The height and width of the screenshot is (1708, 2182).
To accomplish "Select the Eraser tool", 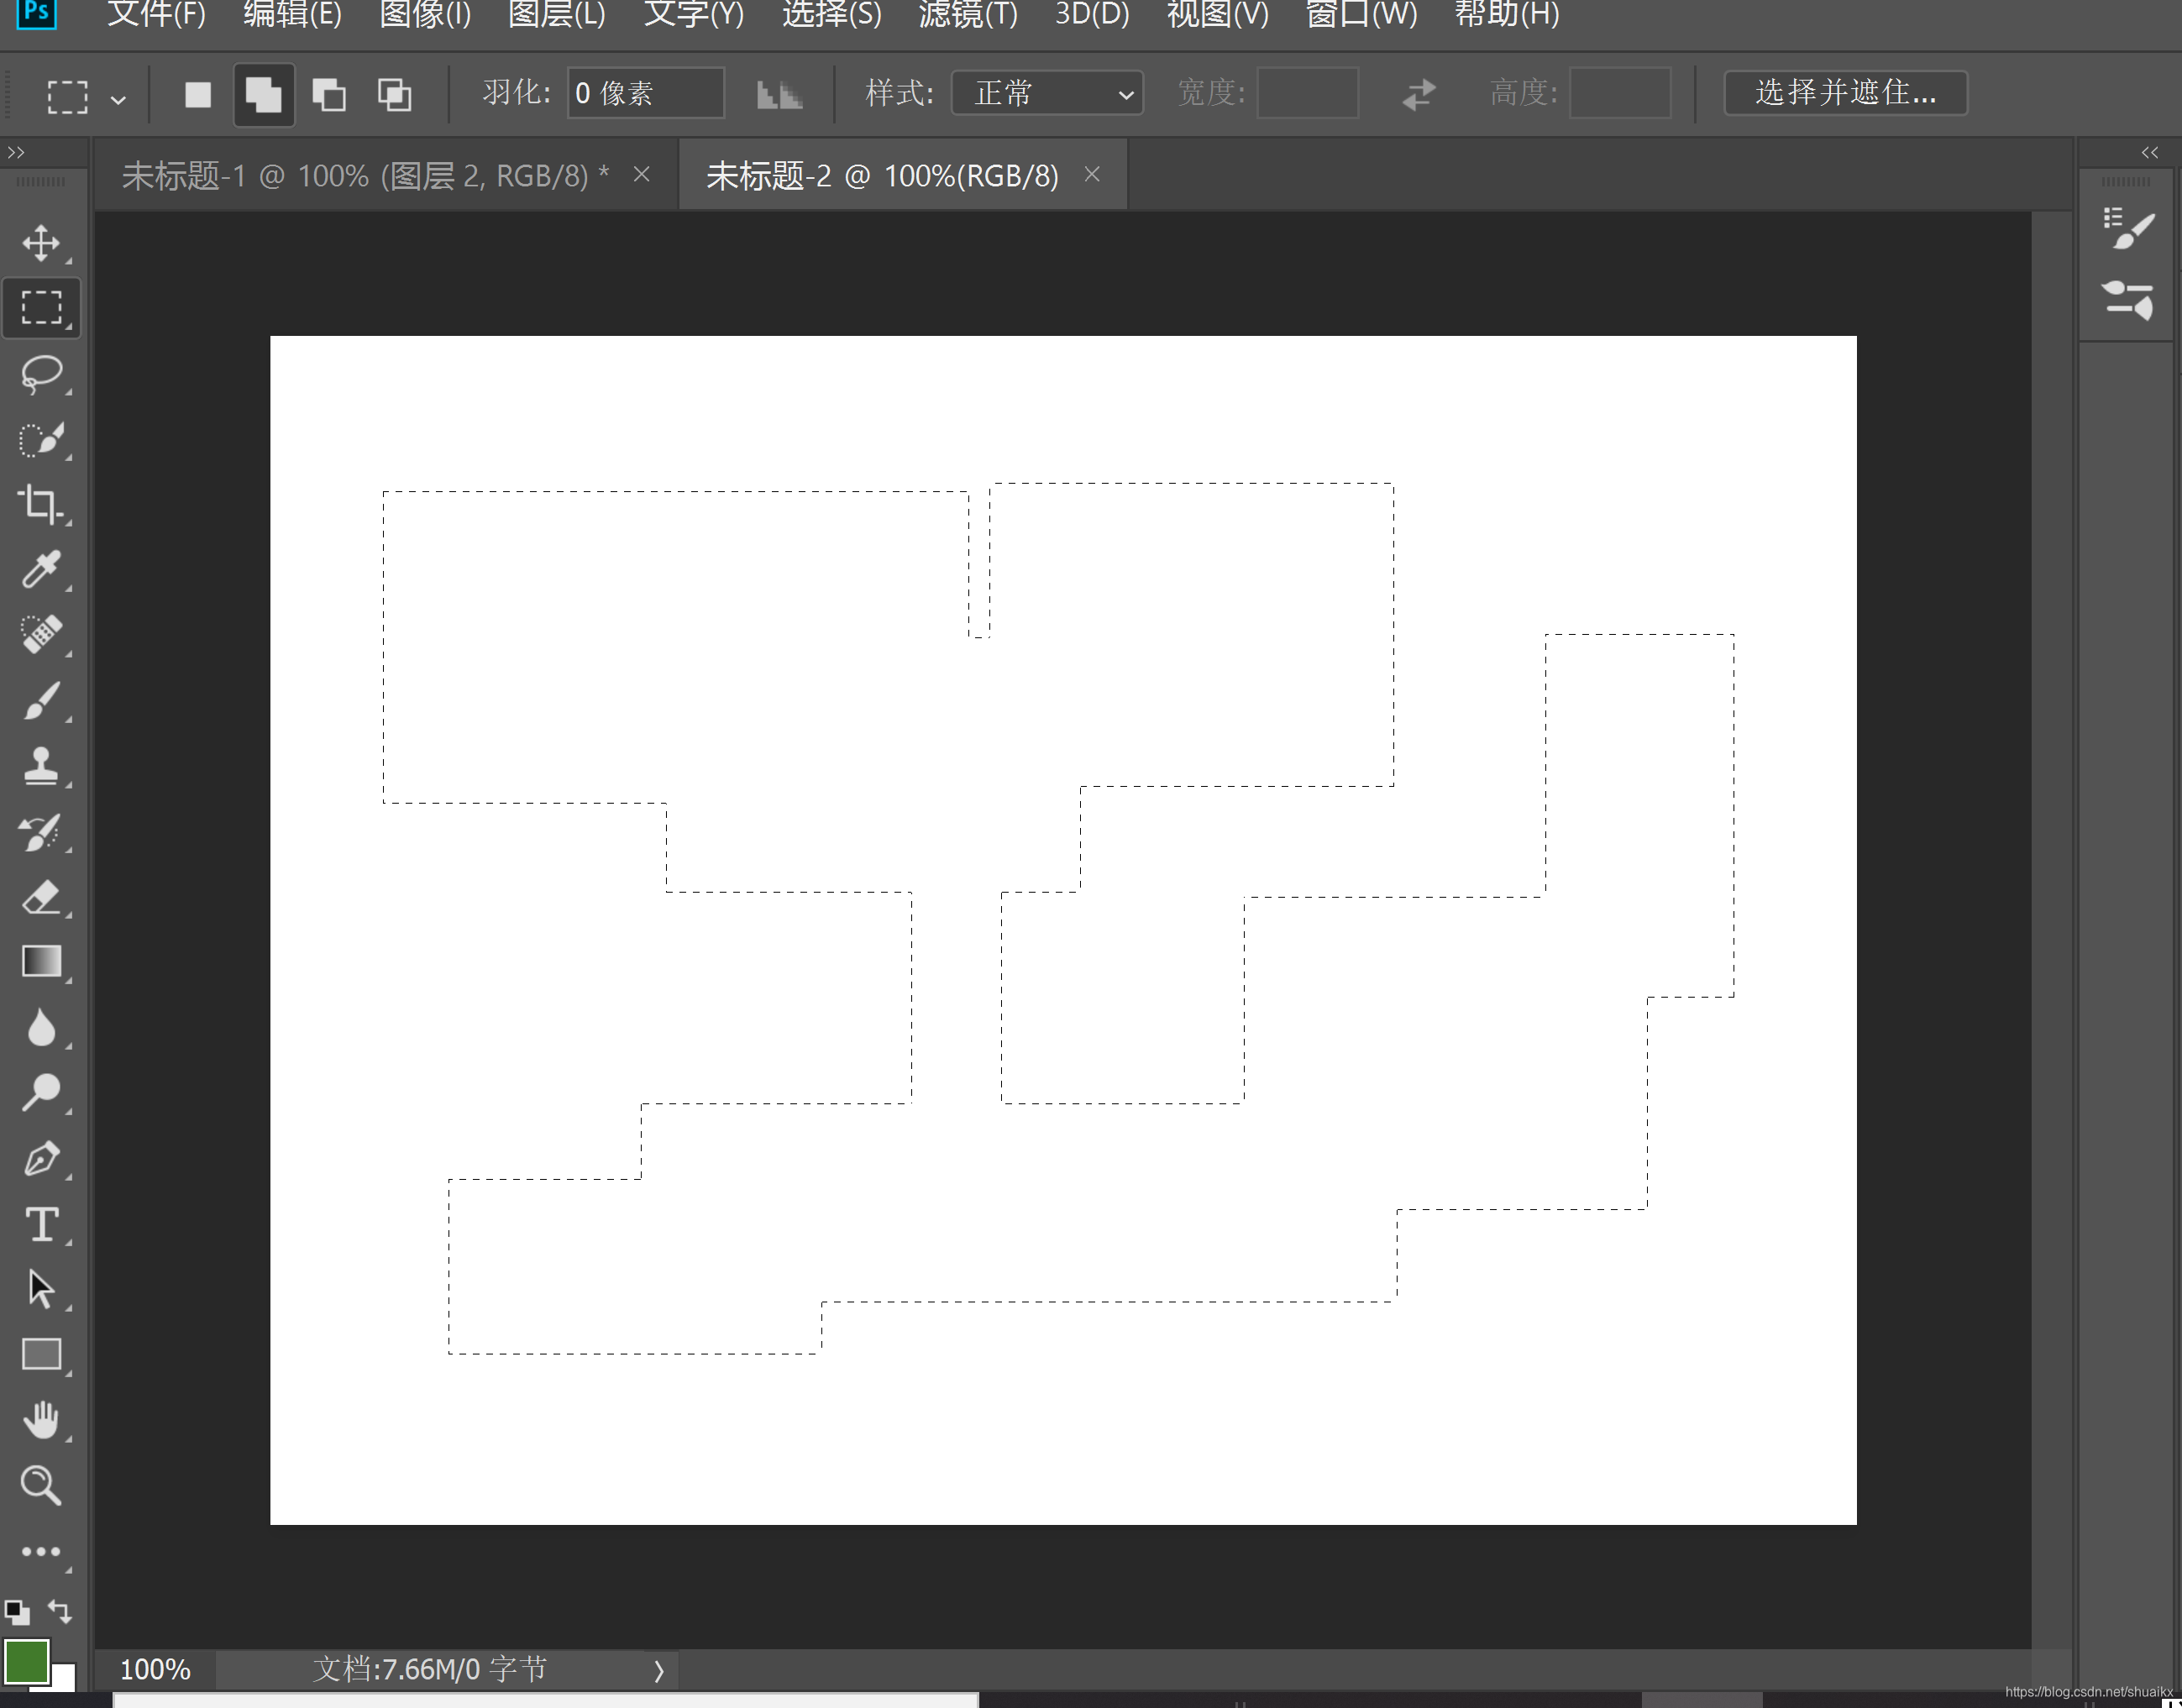I will point(41,897).
